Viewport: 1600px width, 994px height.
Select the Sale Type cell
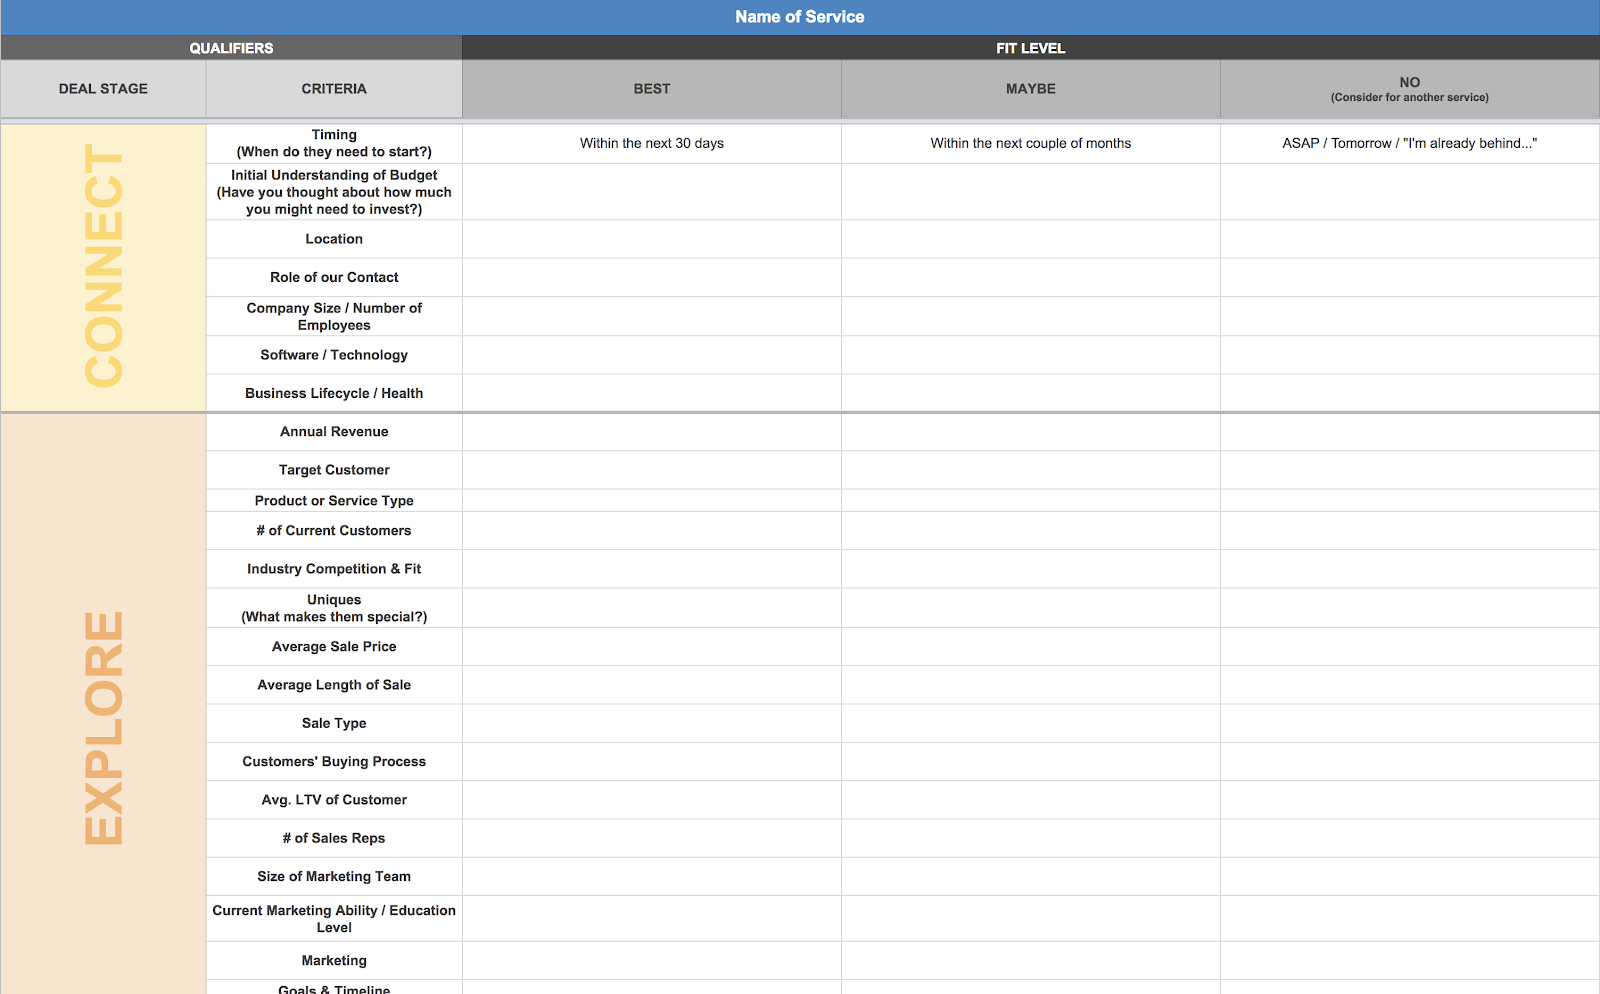(x=334, y=723)
